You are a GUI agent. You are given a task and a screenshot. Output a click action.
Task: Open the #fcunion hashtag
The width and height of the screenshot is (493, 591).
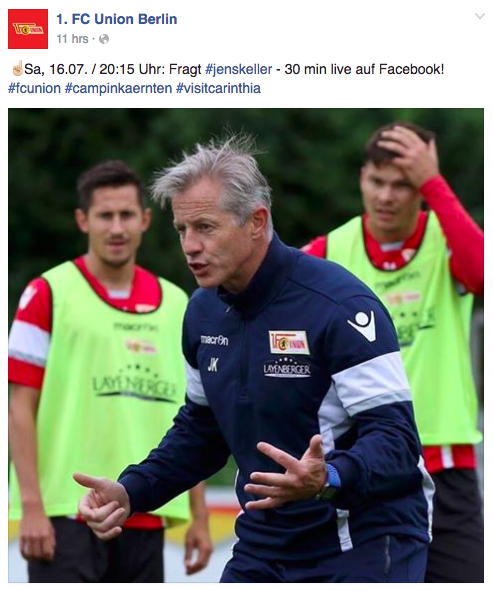pyautogui.click(x=34, y=88)
